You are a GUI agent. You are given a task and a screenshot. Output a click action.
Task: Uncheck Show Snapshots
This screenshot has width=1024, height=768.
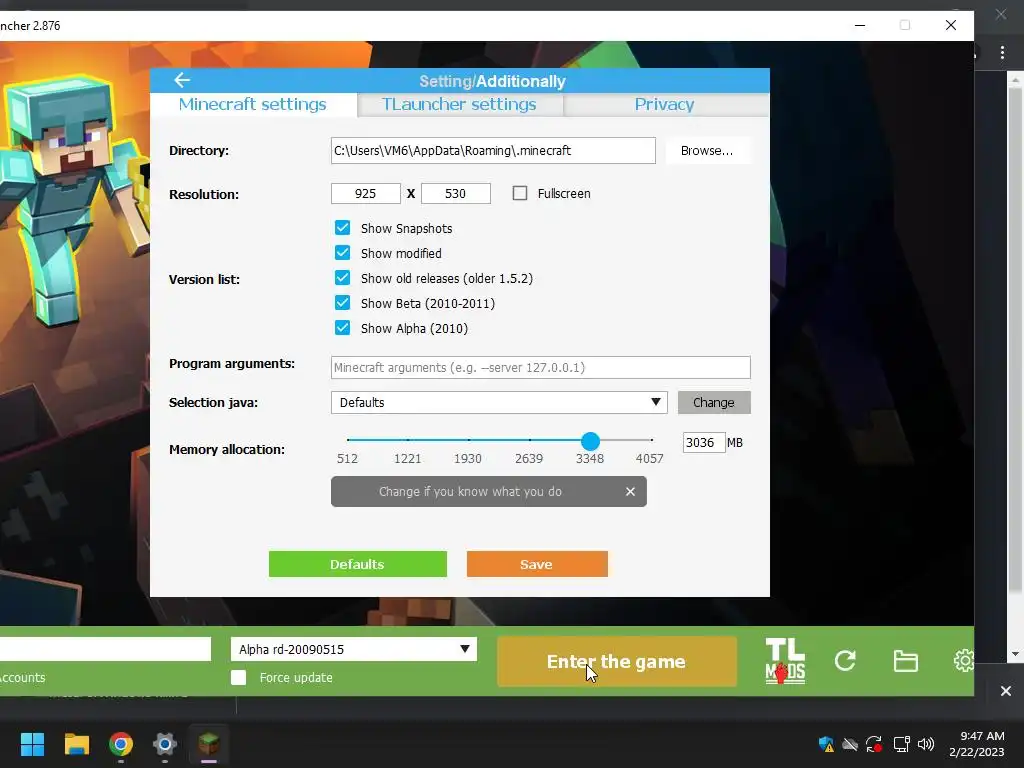click(x=342, y=228)
